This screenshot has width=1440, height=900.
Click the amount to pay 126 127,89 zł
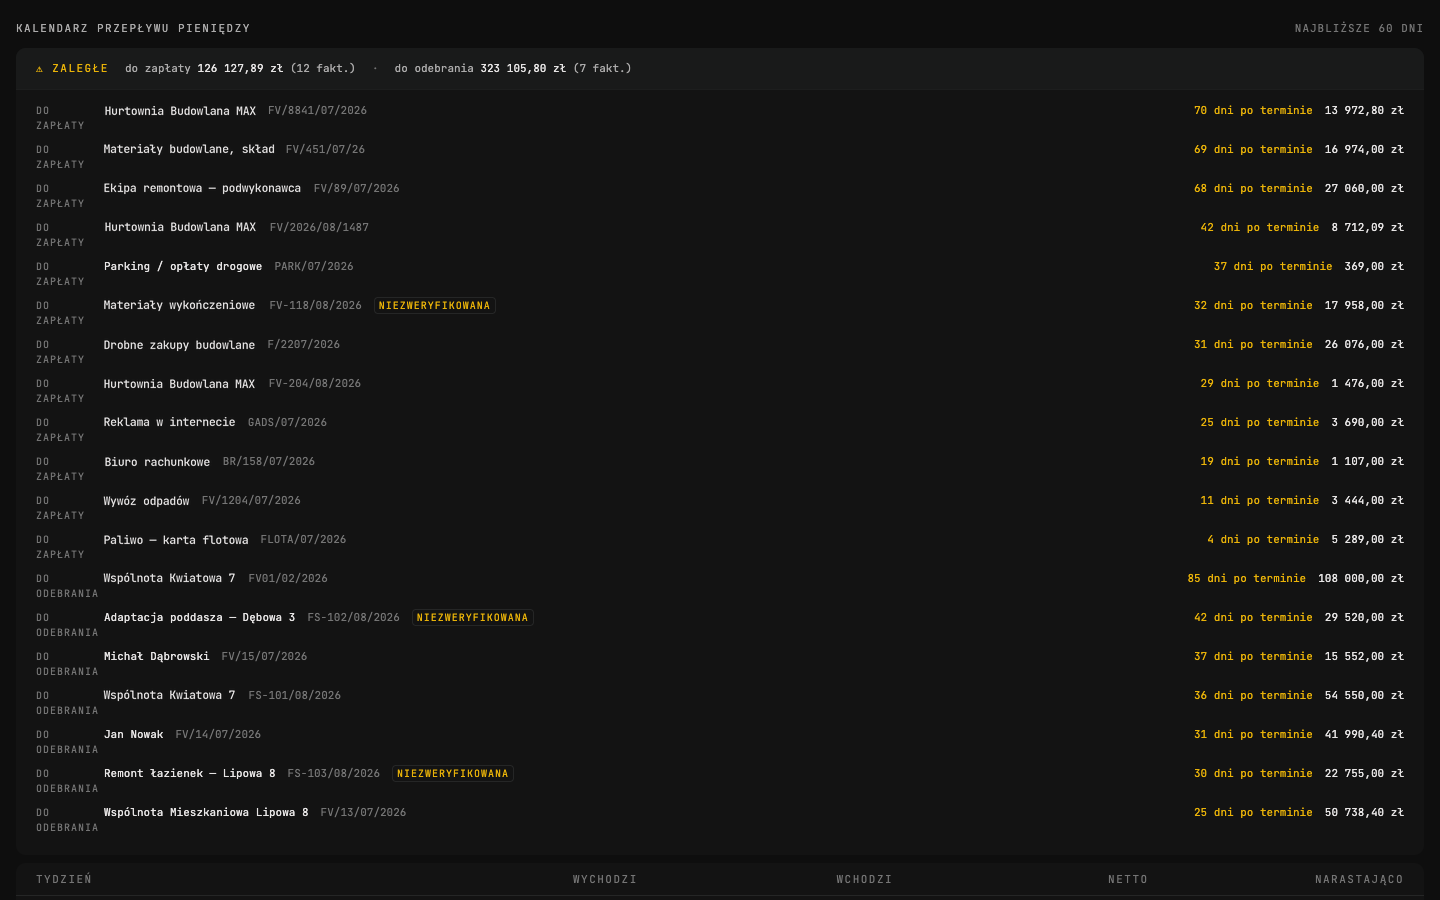240,69
